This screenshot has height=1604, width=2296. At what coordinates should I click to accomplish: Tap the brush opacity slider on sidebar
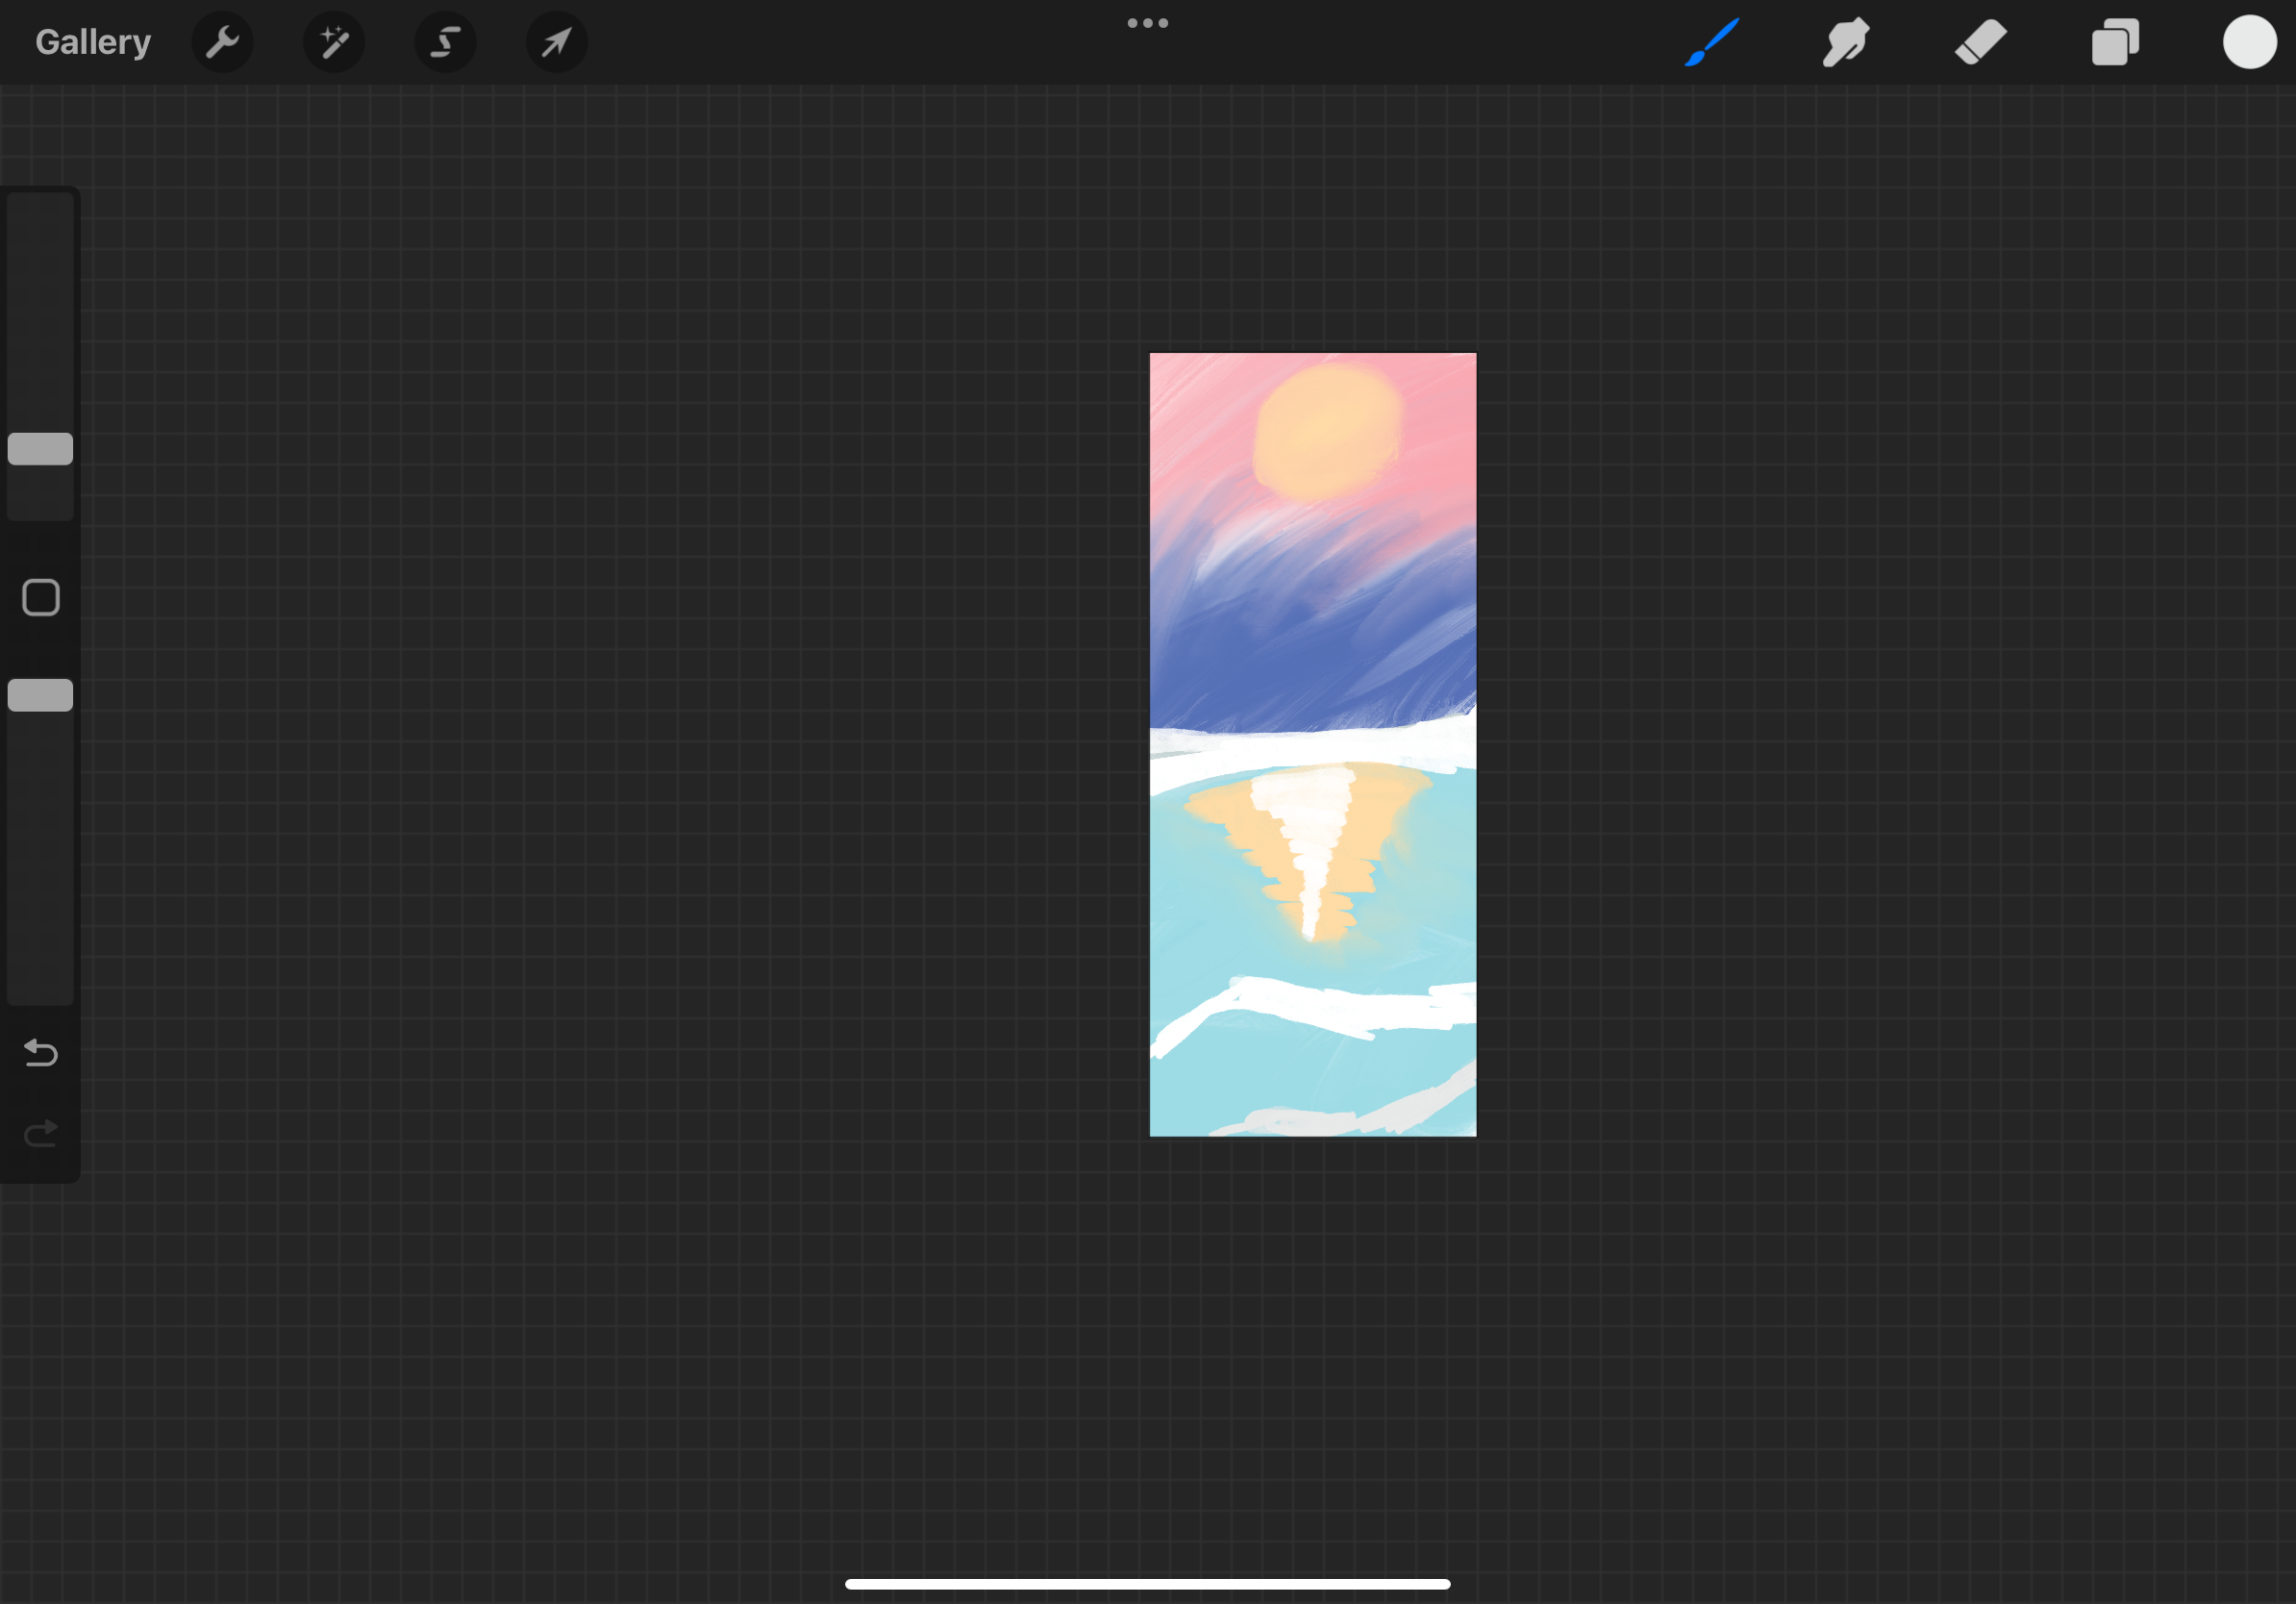click(39, 695)
